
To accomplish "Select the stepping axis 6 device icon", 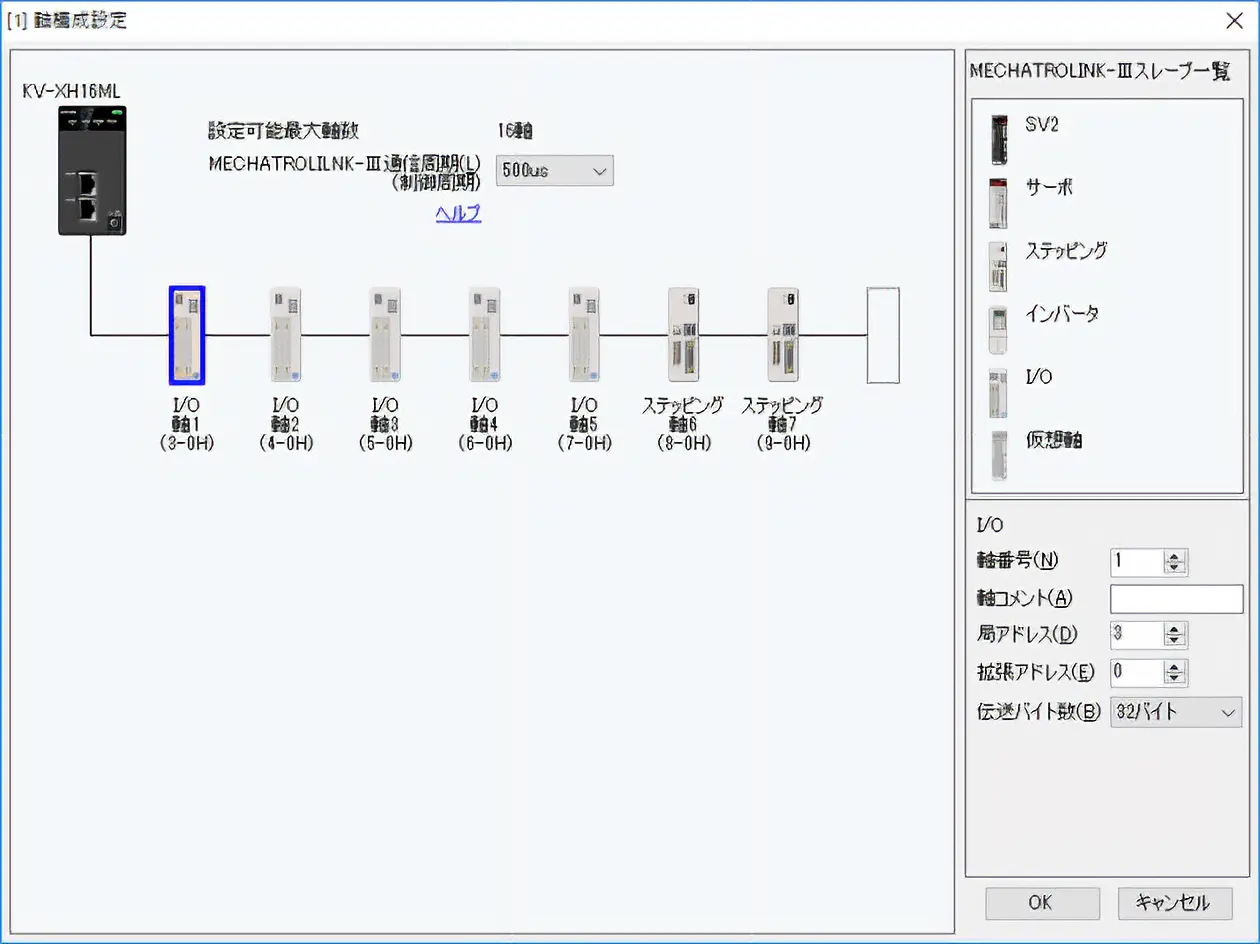I will (683, 335).
